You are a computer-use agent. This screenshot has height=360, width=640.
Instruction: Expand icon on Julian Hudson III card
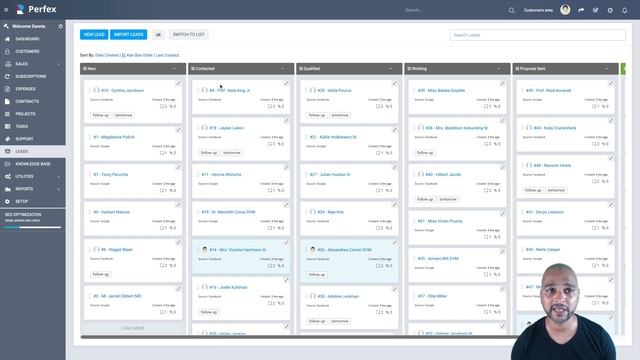coord(395,167)
